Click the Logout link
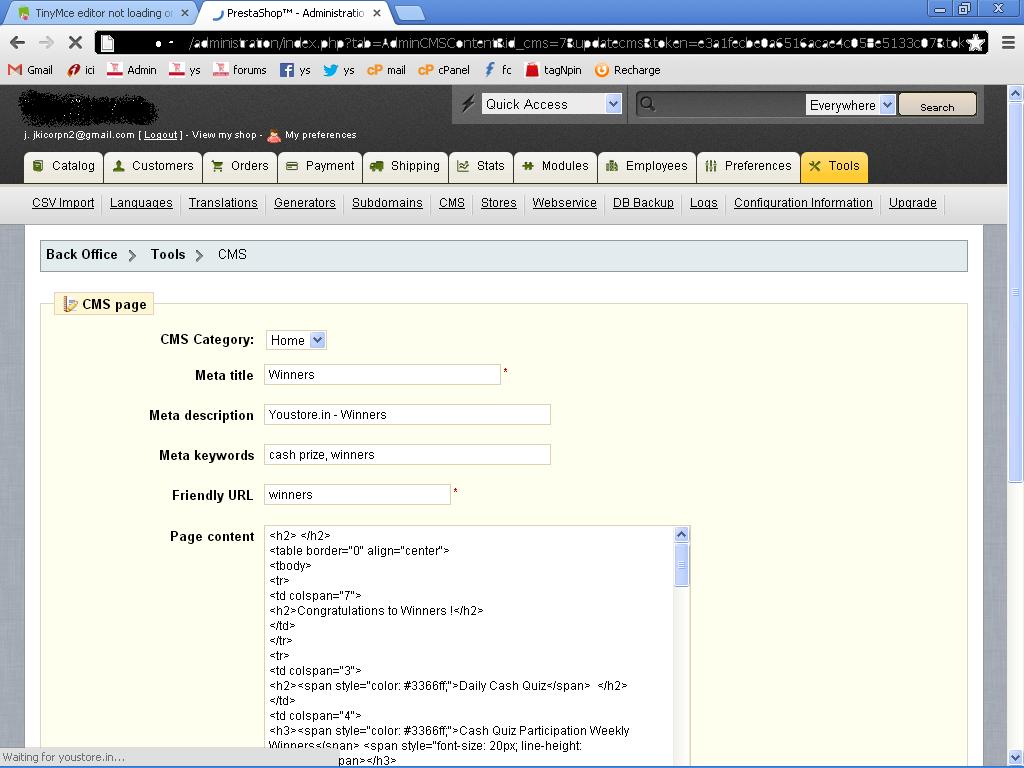Screen dimensions: 1024x768 [160, 135]
